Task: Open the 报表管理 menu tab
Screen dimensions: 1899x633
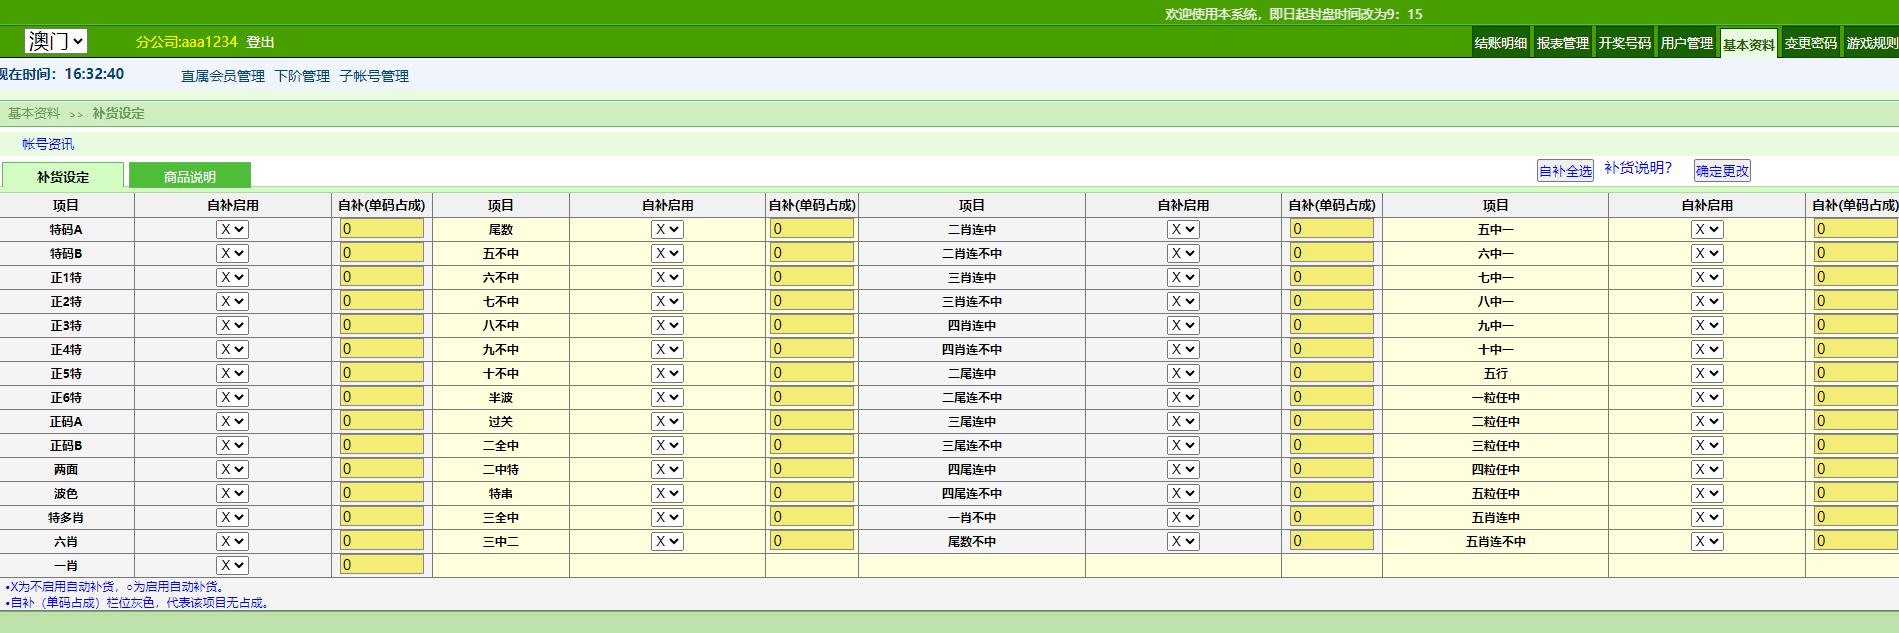Action: 1562,43
